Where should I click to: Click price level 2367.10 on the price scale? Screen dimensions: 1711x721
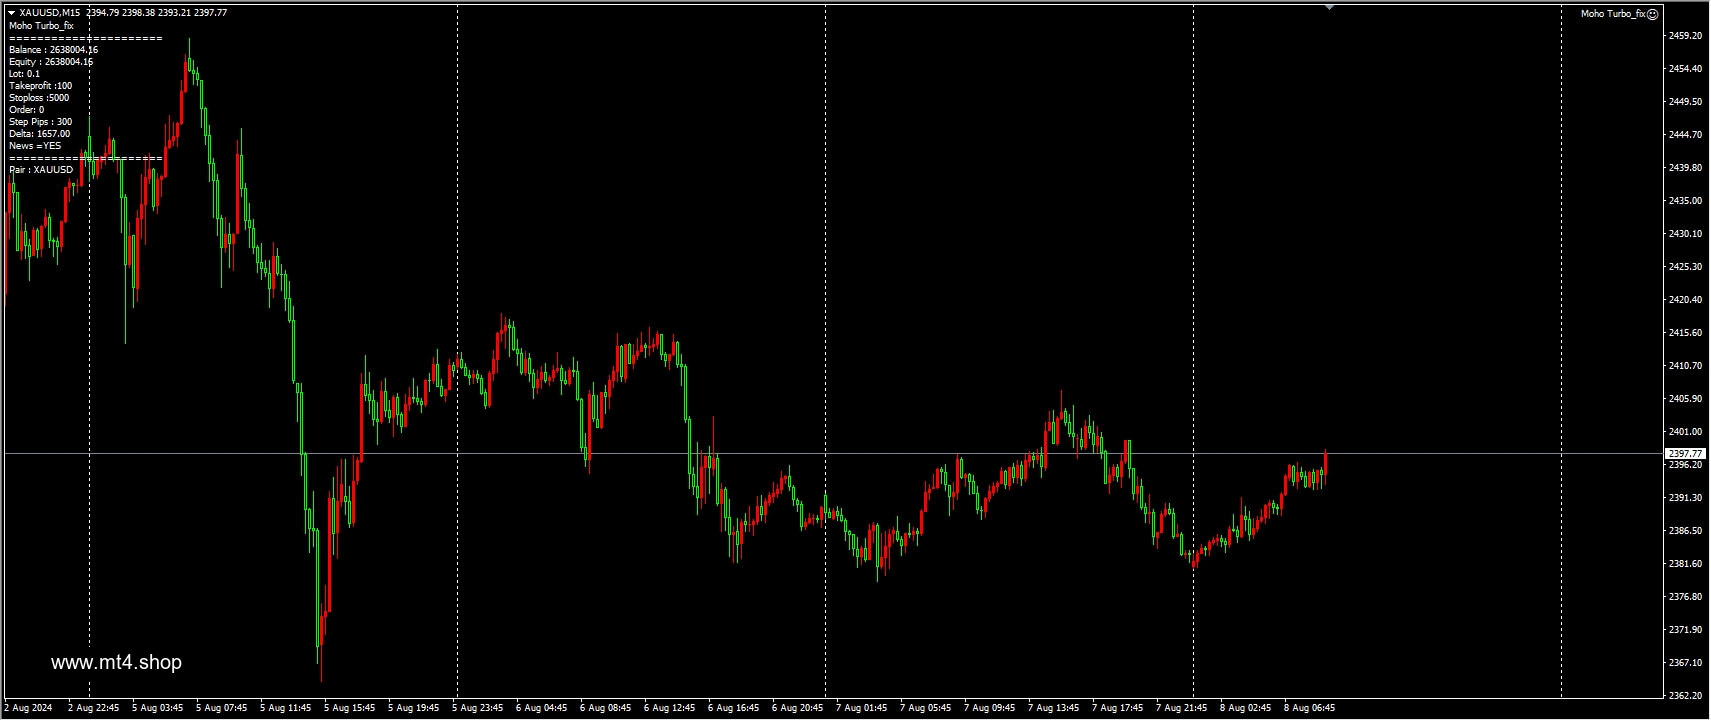[1686, 663]
